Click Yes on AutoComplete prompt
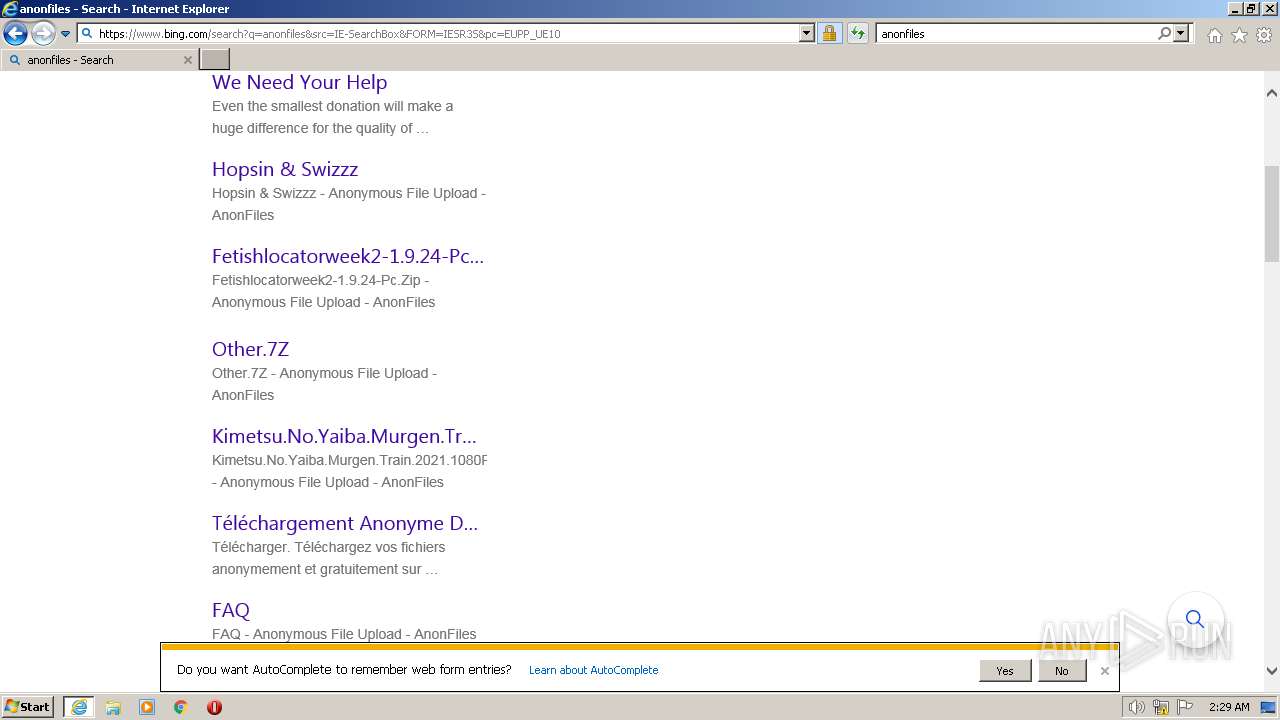This screenshot has width=1280, height=720. (x=1005, y=671)
